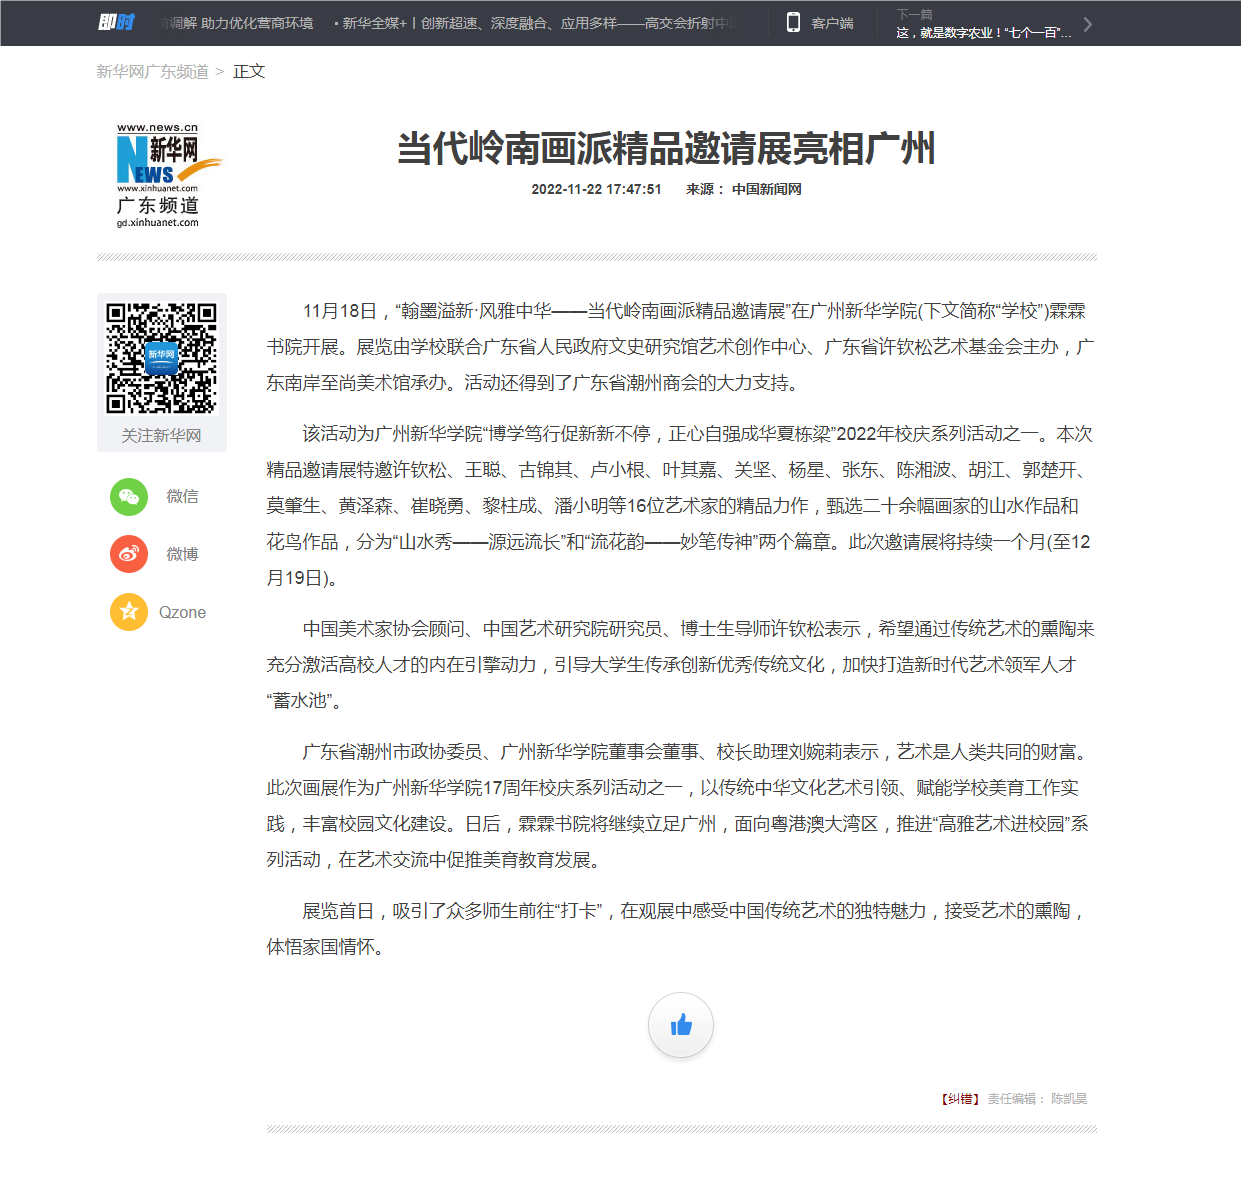This screenshot has height=1177, width=1241.
Task: Share article via Weibo icon
Action: 129,554
